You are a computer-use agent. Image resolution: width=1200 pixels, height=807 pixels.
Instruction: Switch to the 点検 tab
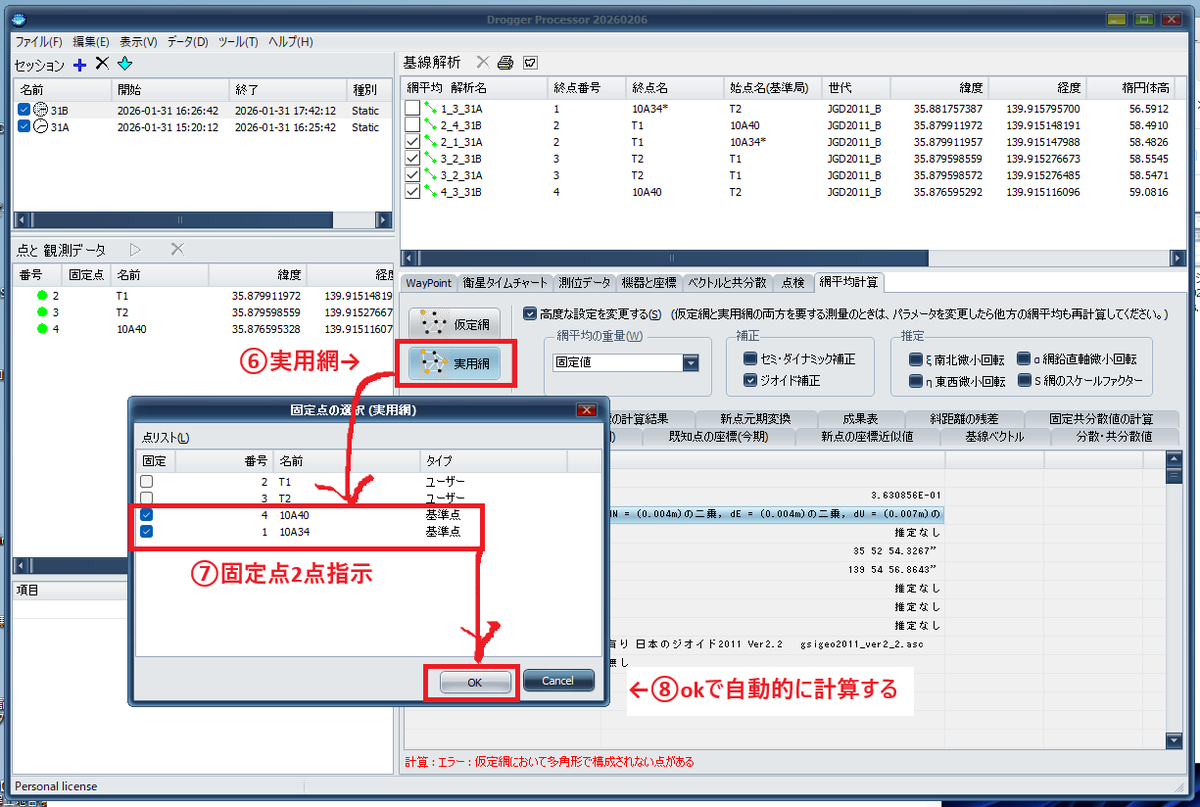point(792,283)
